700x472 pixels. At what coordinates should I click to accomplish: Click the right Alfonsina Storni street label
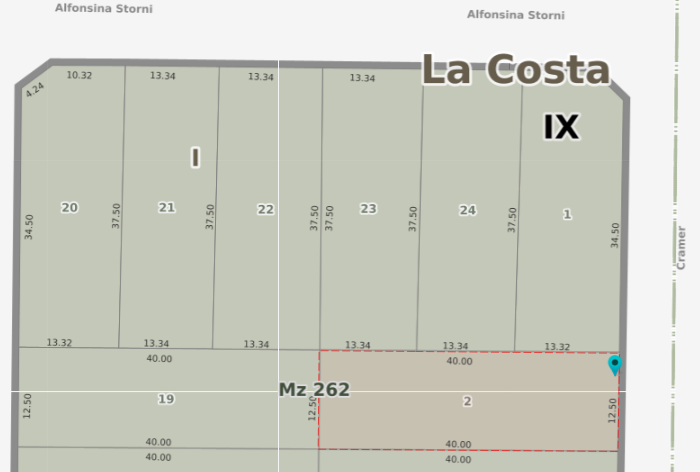(515, 15)
